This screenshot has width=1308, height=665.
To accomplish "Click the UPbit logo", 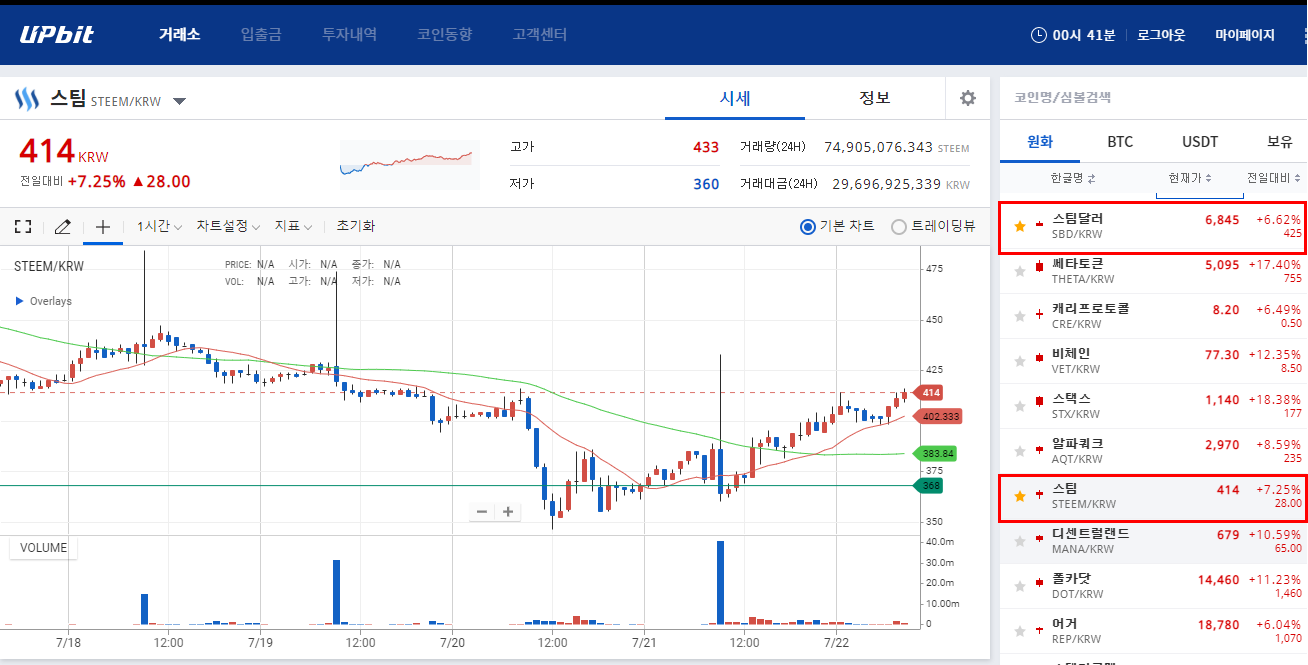I will pos(57,35).
